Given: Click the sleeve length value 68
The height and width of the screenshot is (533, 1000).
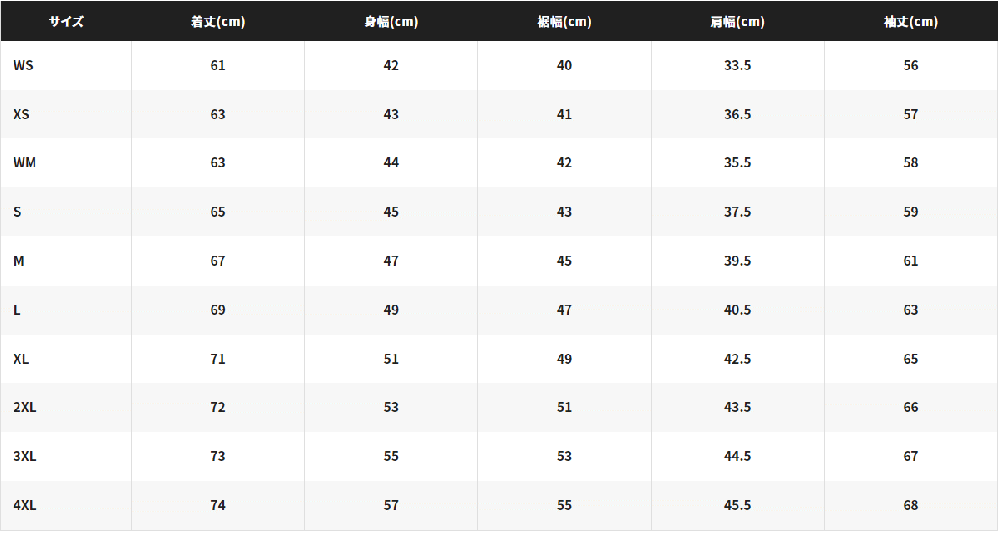Looking at the screenshot, I should tap(911, 506).
